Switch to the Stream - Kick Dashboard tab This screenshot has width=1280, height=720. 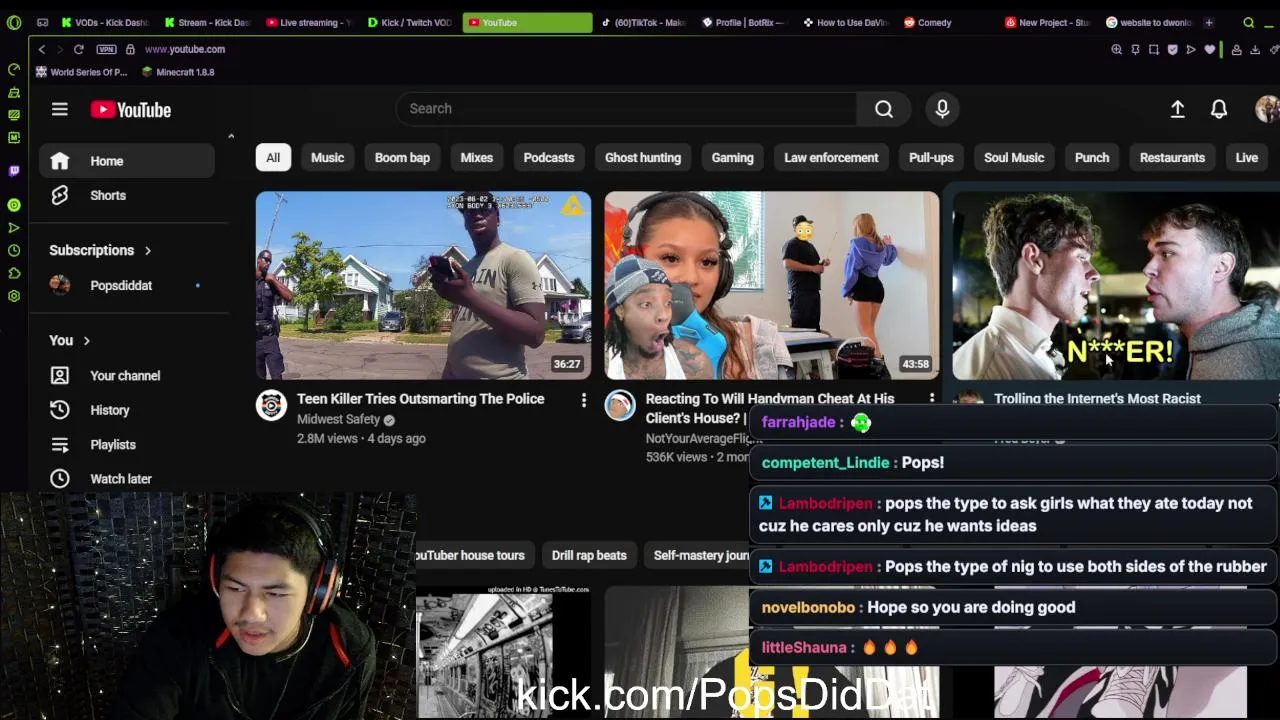pos(207,22)
